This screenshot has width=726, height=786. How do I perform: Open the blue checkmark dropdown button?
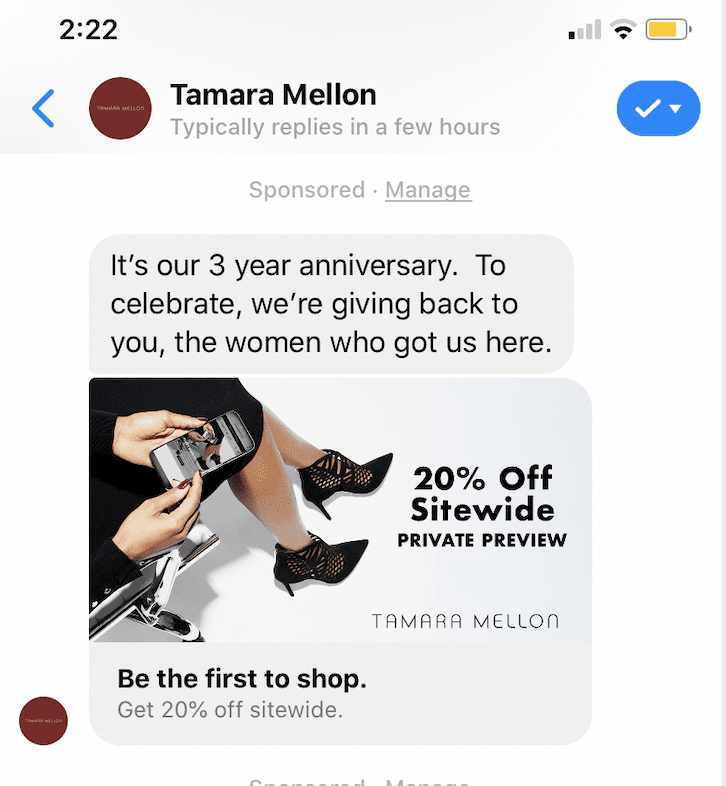point(659,108)
